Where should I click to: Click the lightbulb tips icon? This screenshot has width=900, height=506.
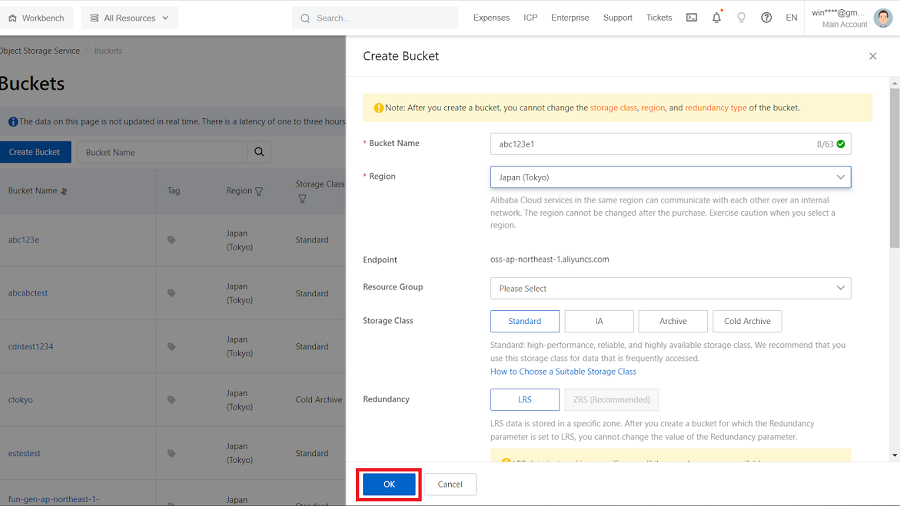(x=741, y=18)
